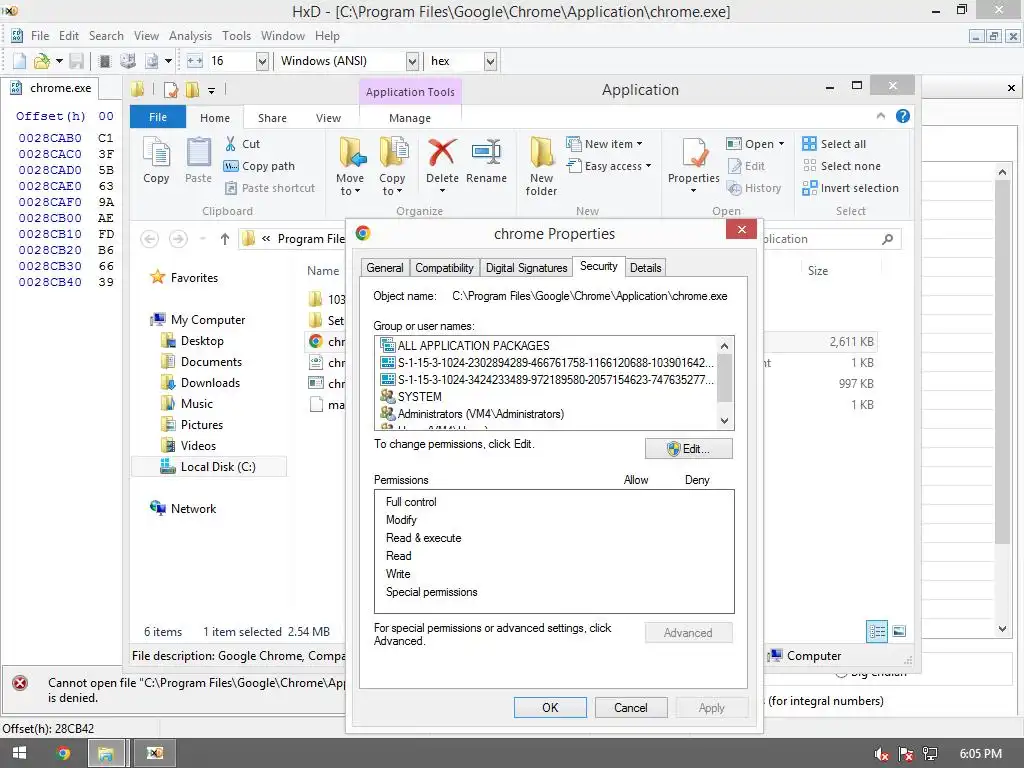
Task: Expand the Open dropdown arrow in ribbon
Action: pos(781,144)
